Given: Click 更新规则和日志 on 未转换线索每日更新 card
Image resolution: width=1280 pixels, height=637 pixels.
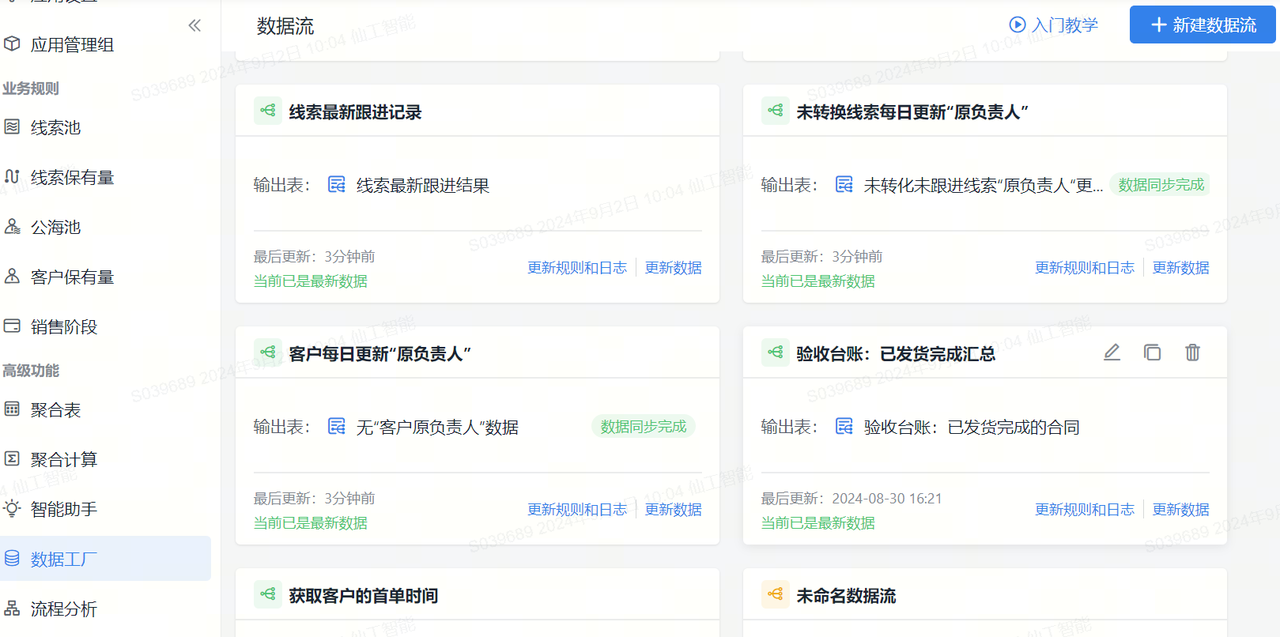Looking at the screenshot, I should [1084, 267].
